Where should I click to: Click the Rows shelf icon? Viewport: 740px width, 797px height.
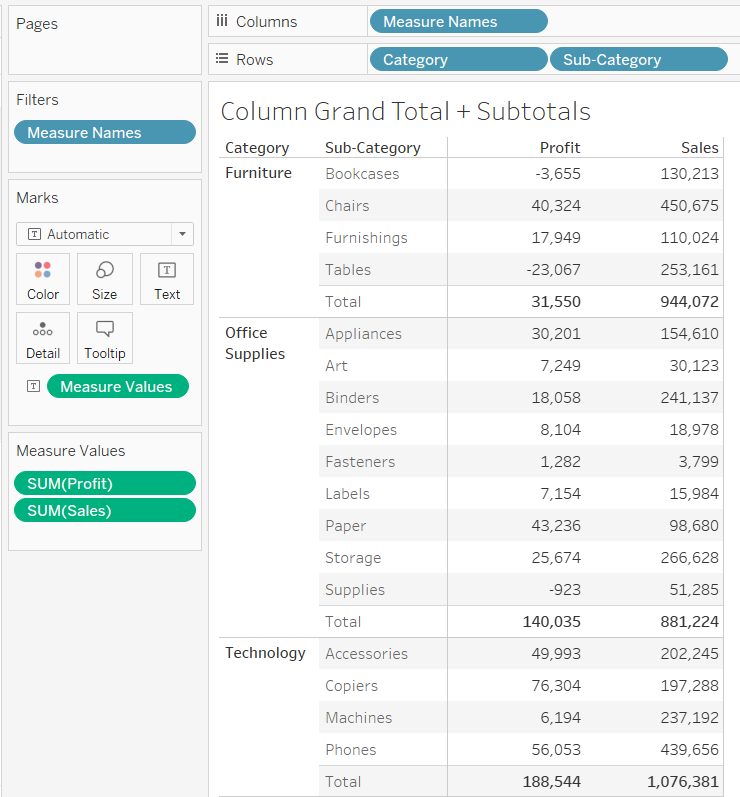[222, 59]
